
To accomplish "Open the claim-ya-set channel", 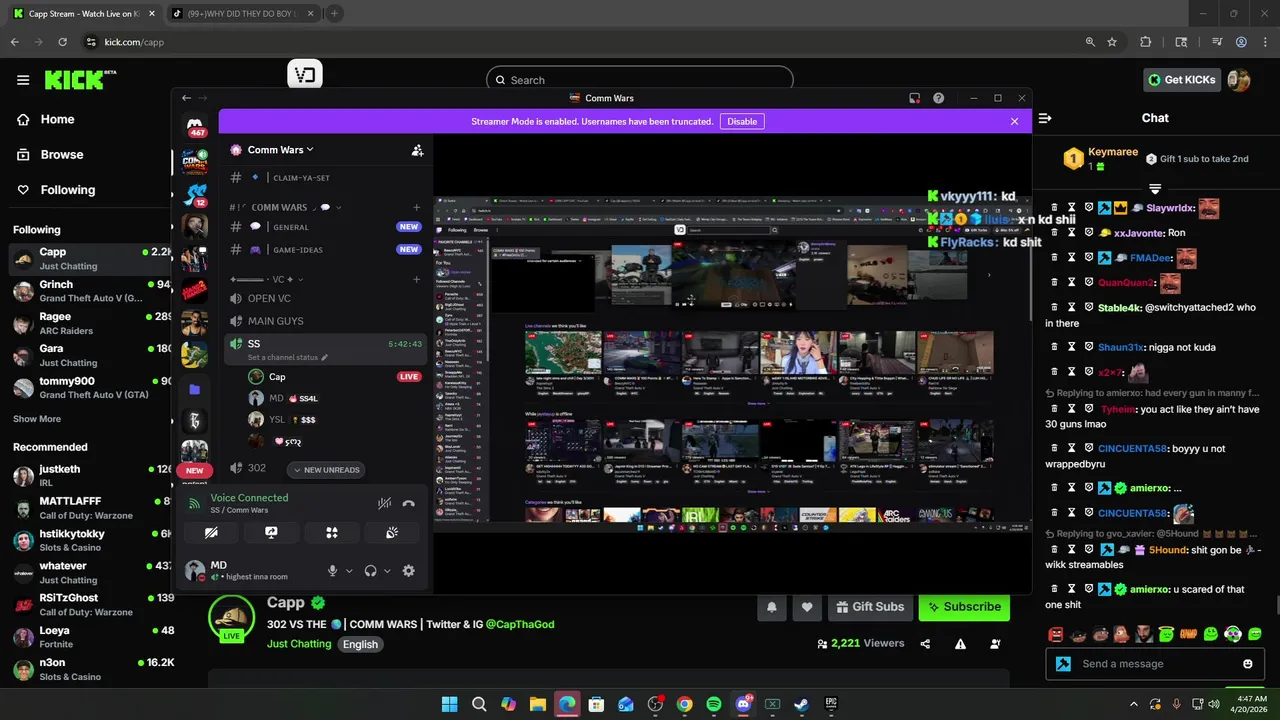I will [x=327, y=178].
